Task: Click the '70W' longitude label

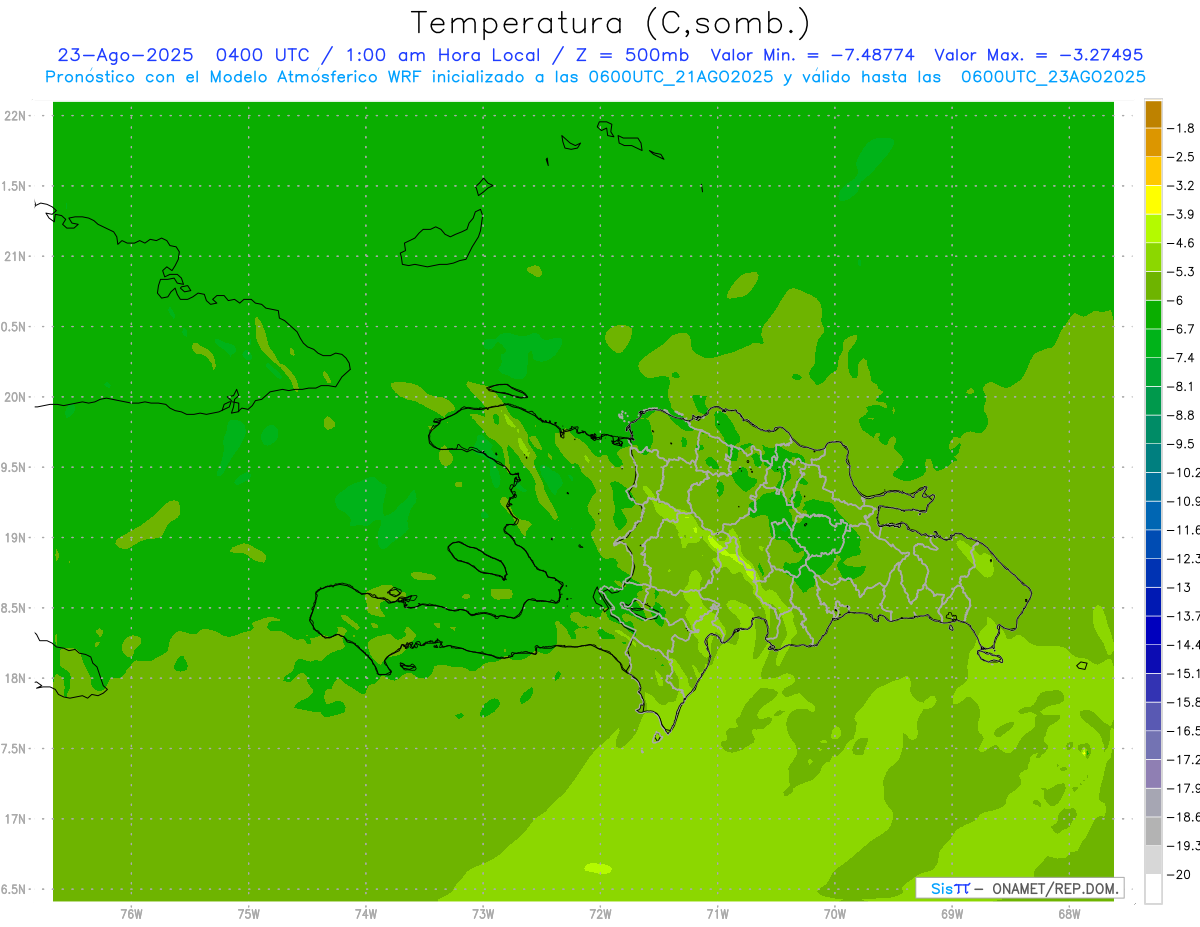Action: pos(835,913)
